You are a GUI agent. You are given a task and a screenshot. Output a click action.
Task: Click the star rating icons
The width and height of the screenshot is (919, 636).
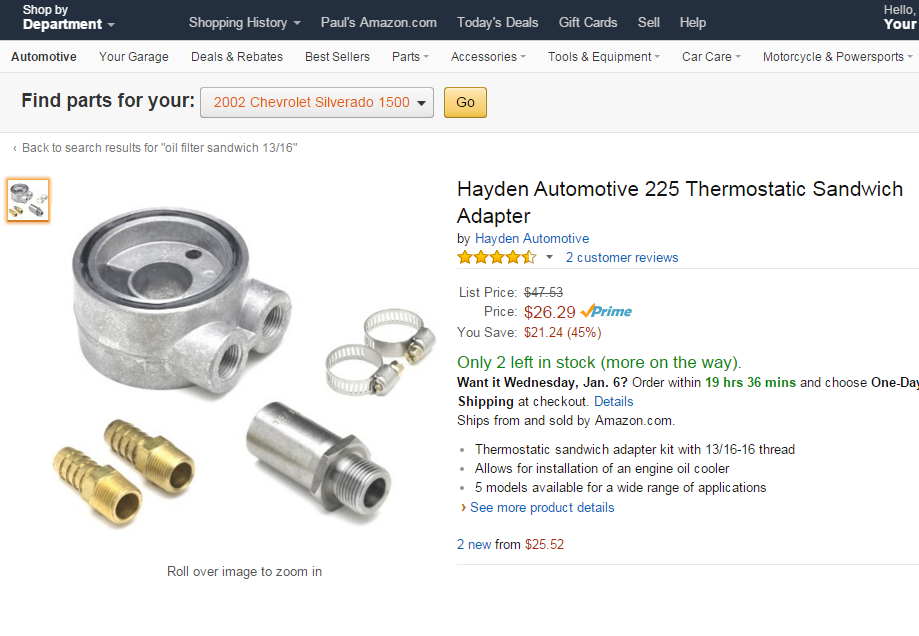496,258
